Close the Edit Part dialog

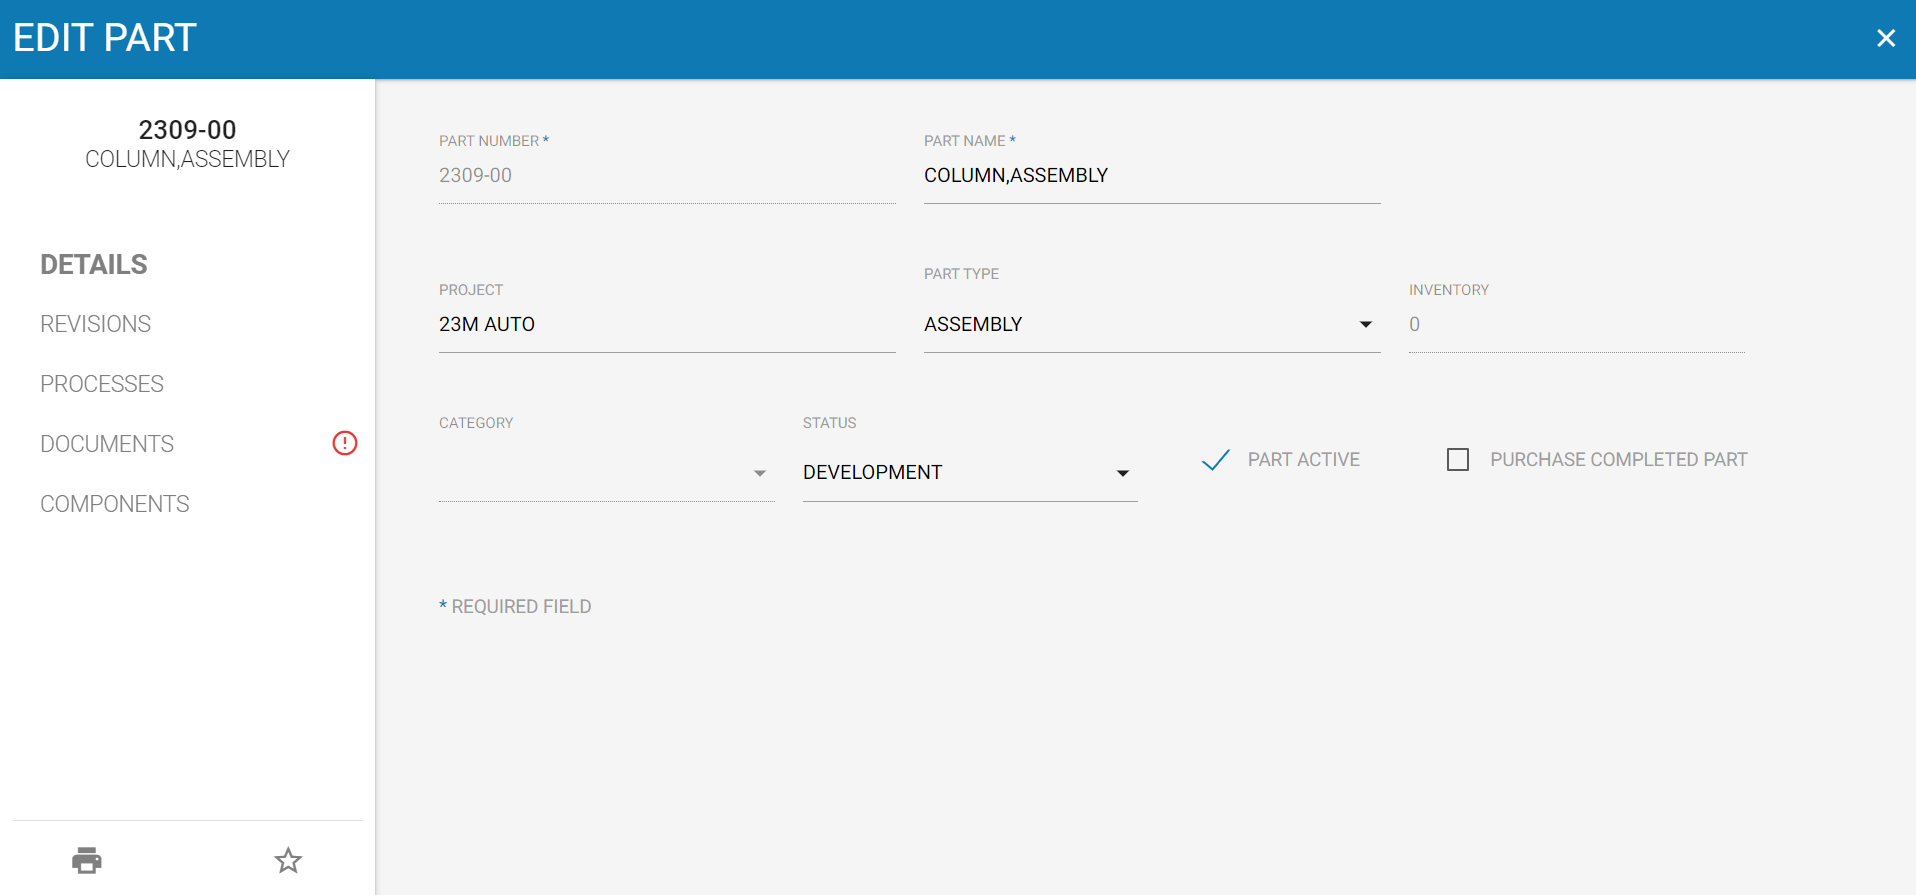tap(1886, 38)
